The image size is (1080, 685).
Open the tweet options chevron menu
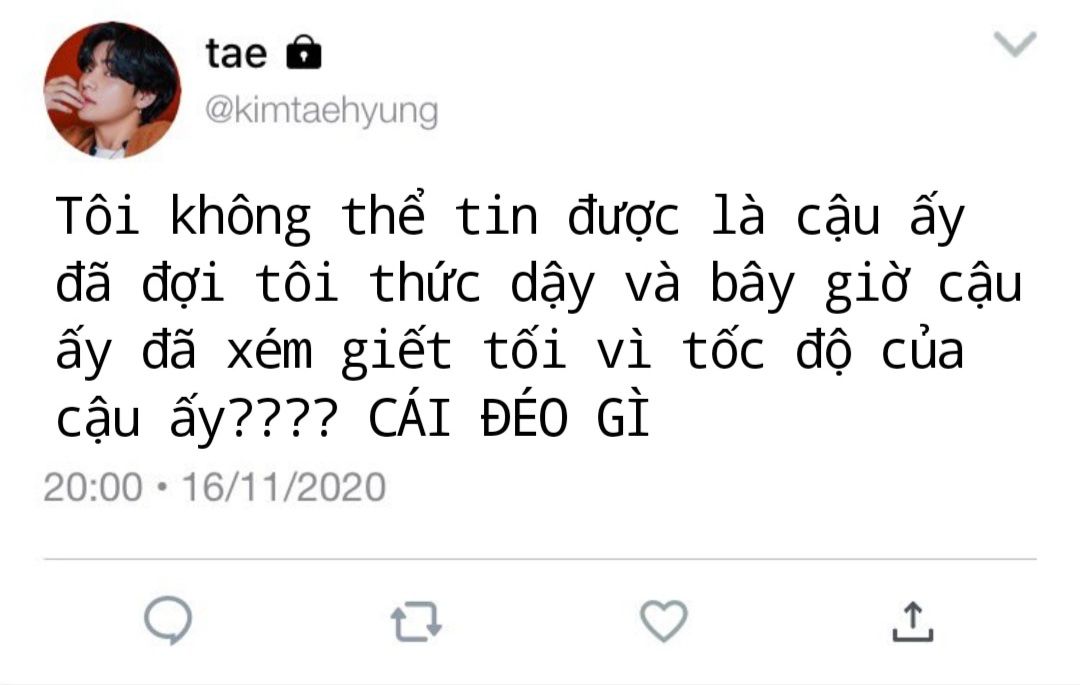coord(1015,44)
